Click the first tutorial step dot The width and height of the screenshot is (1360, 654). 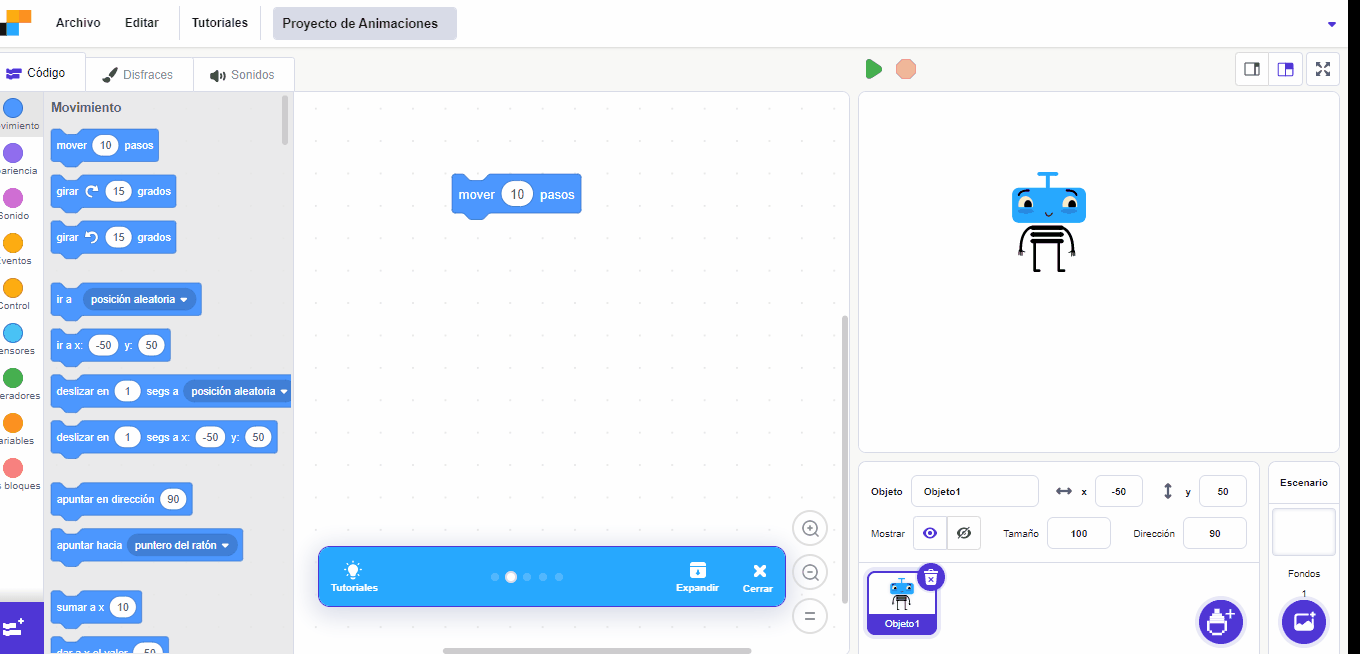point(495,577)
